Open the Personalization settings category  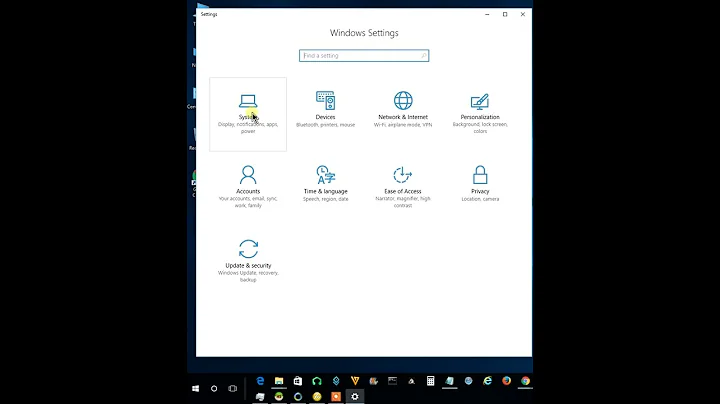[x=480, y=113]
